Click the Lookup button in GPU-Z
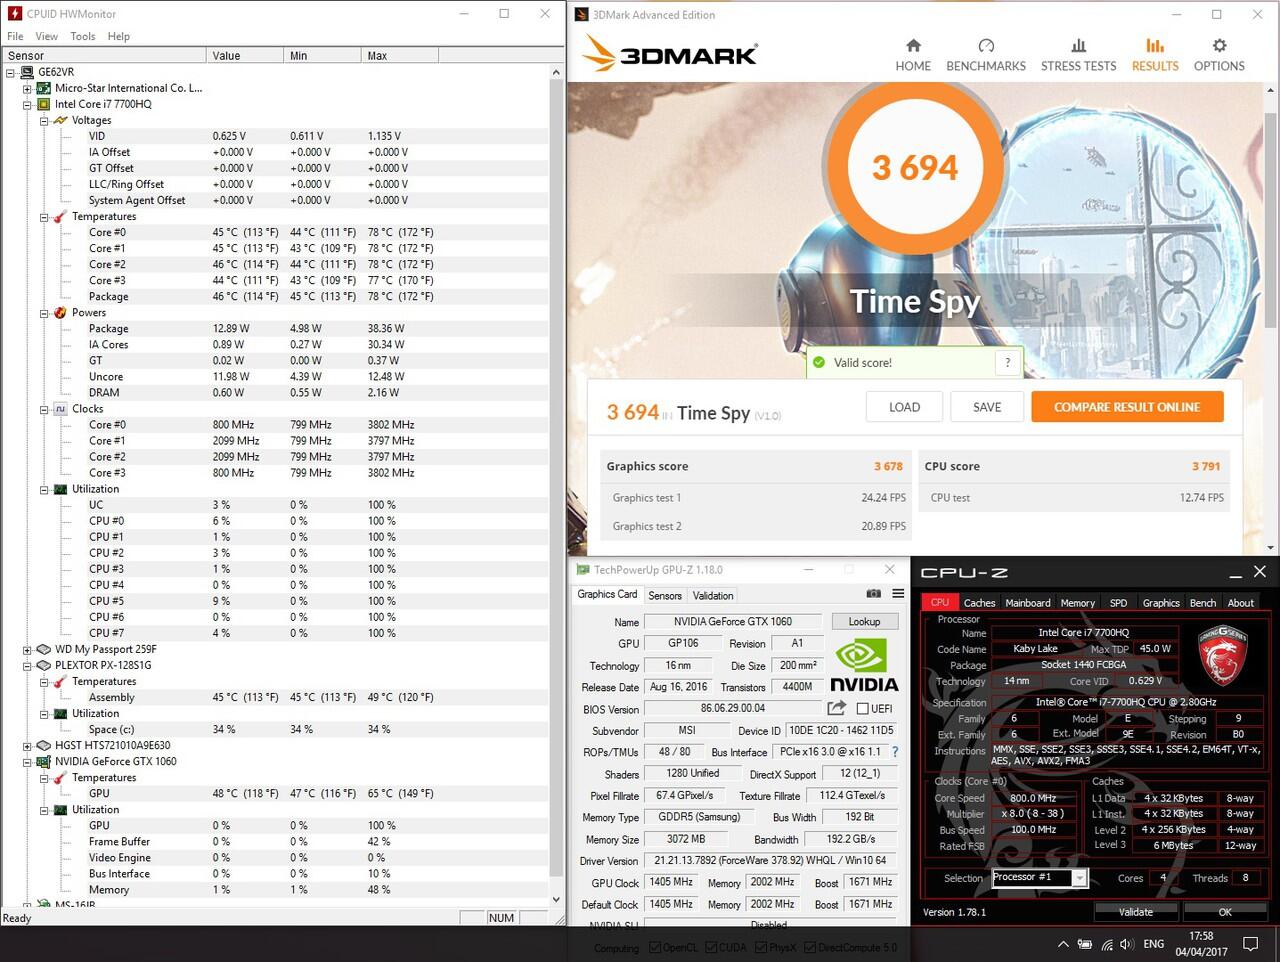 point(864,621)
